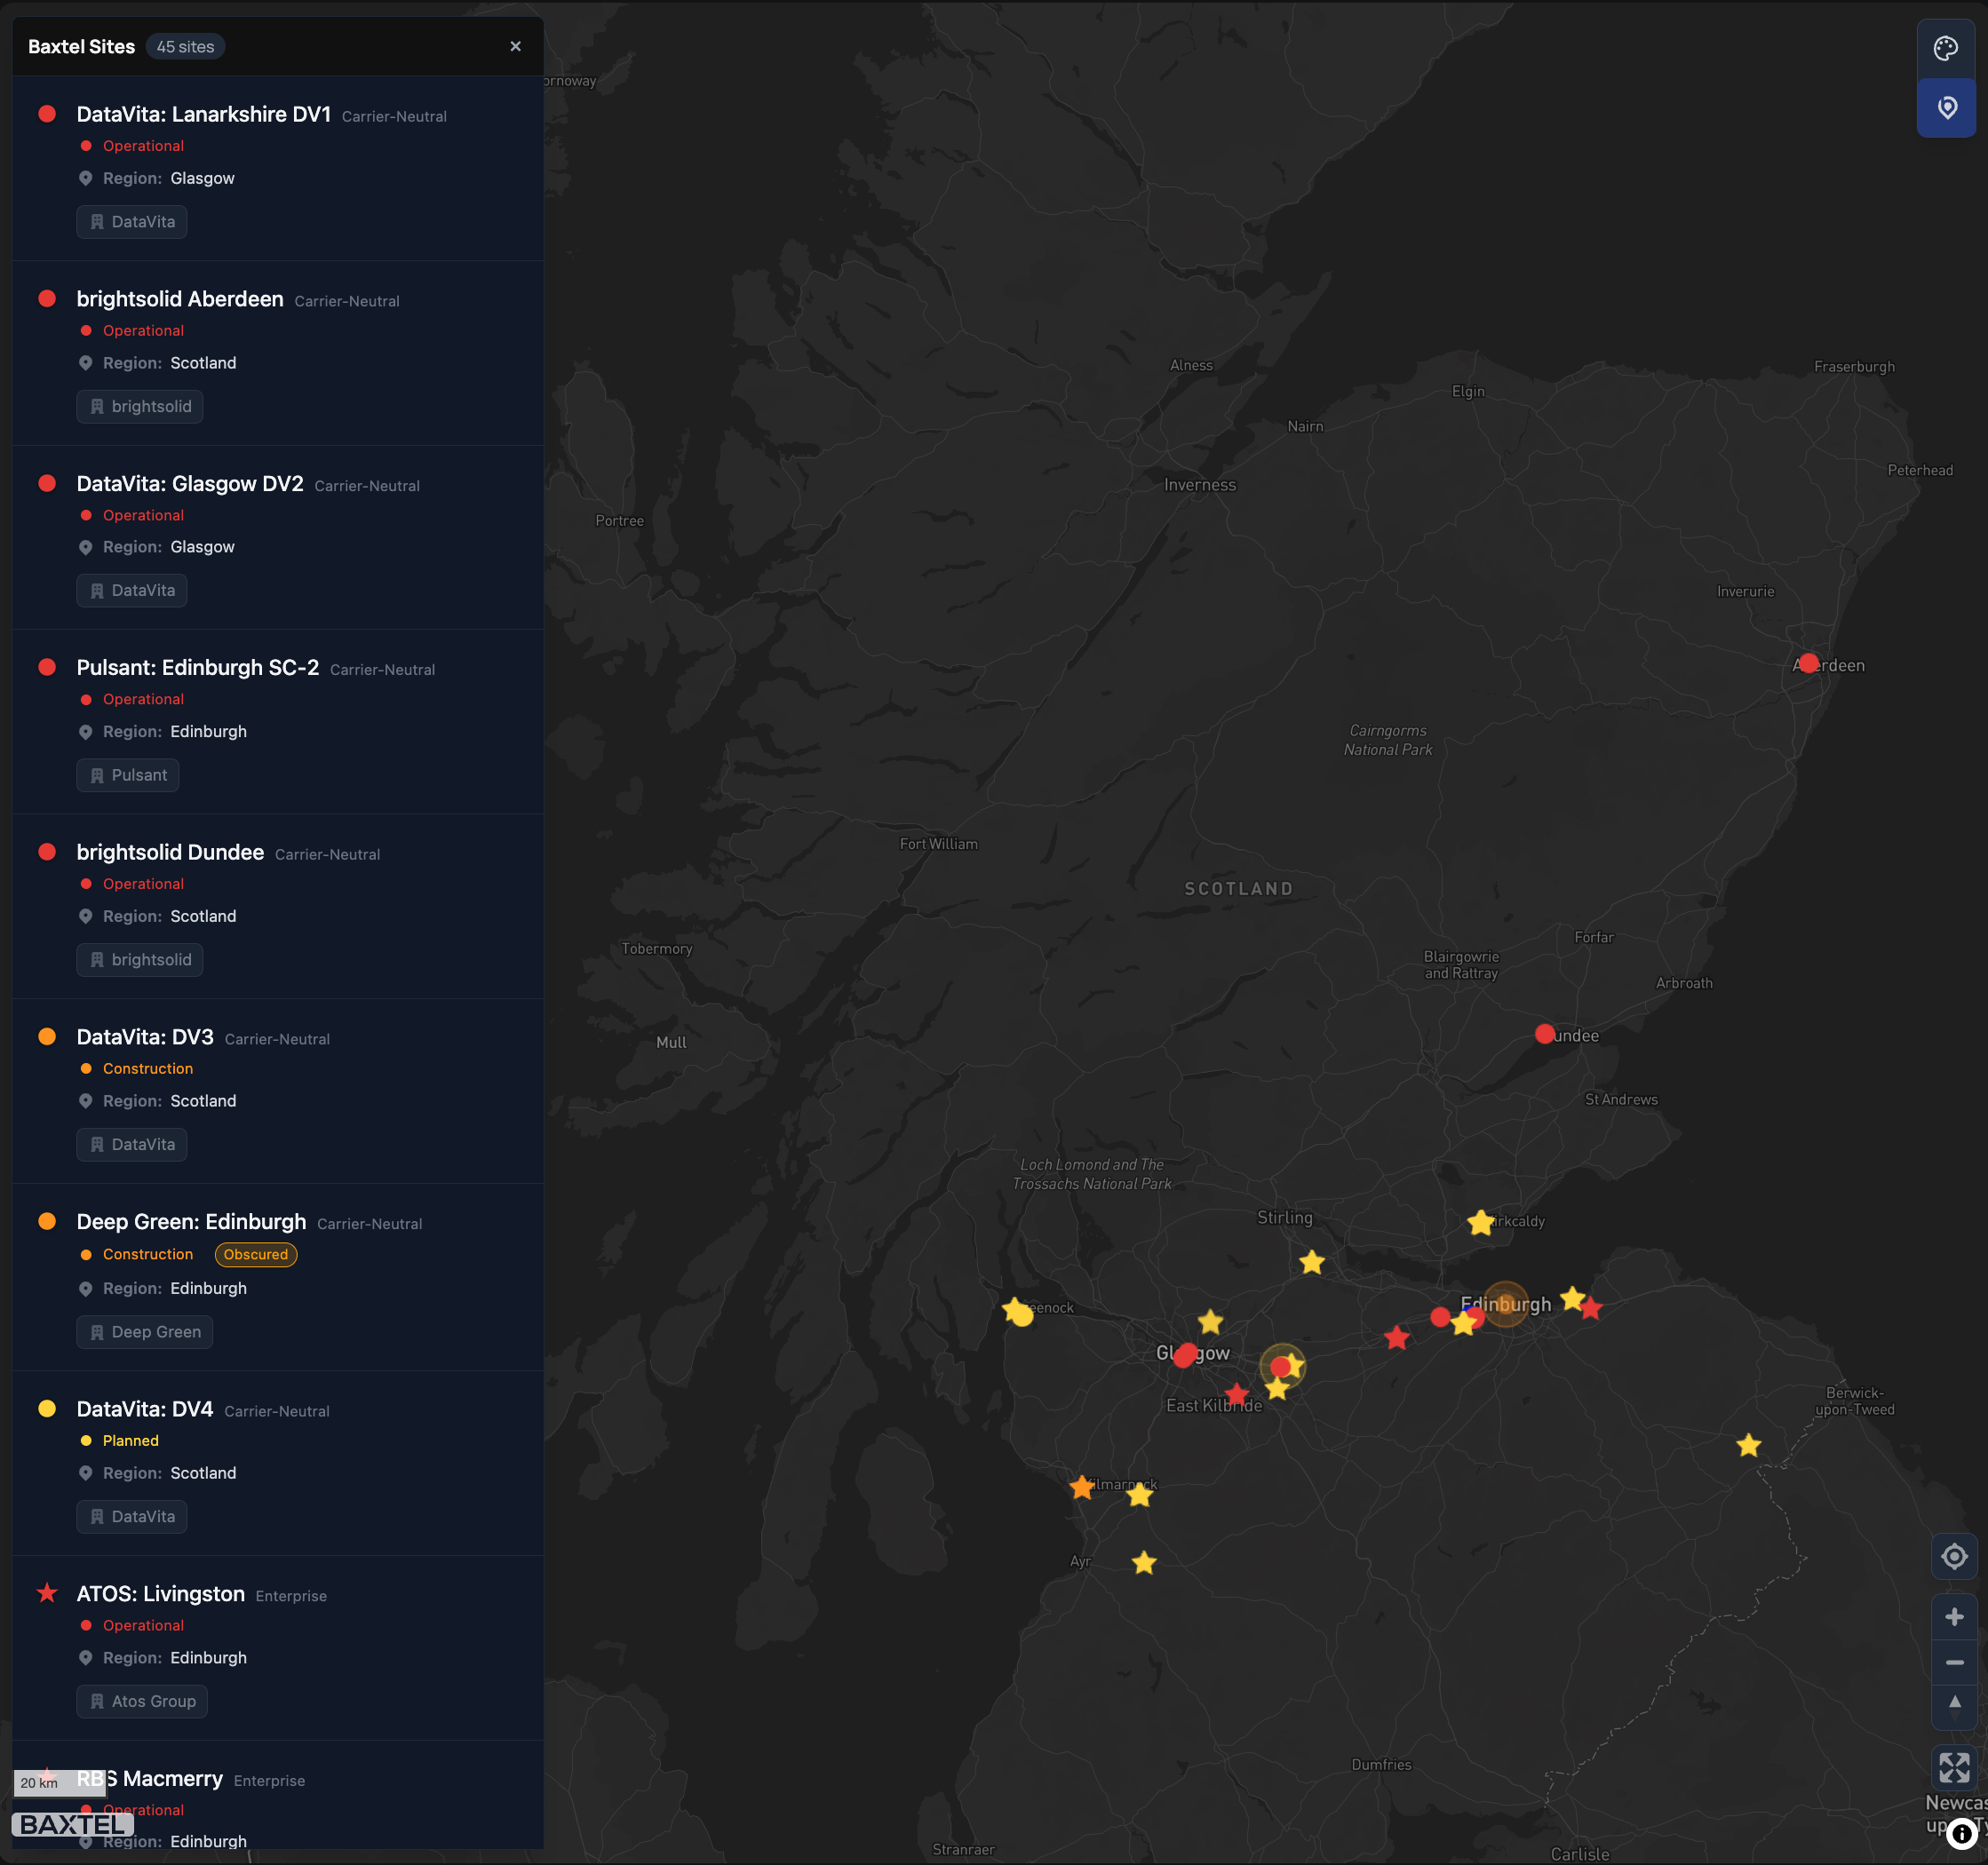Click the brightsolid tag under Aberdeen

140,406
